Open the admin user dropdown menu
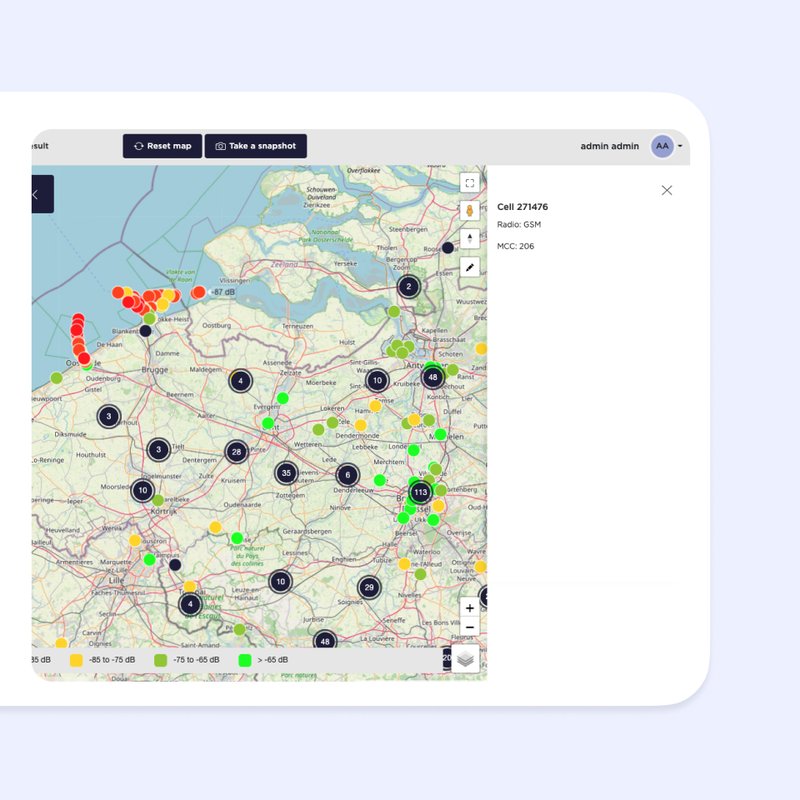Screen dimensions: 800x800 (x=680, y=146)
